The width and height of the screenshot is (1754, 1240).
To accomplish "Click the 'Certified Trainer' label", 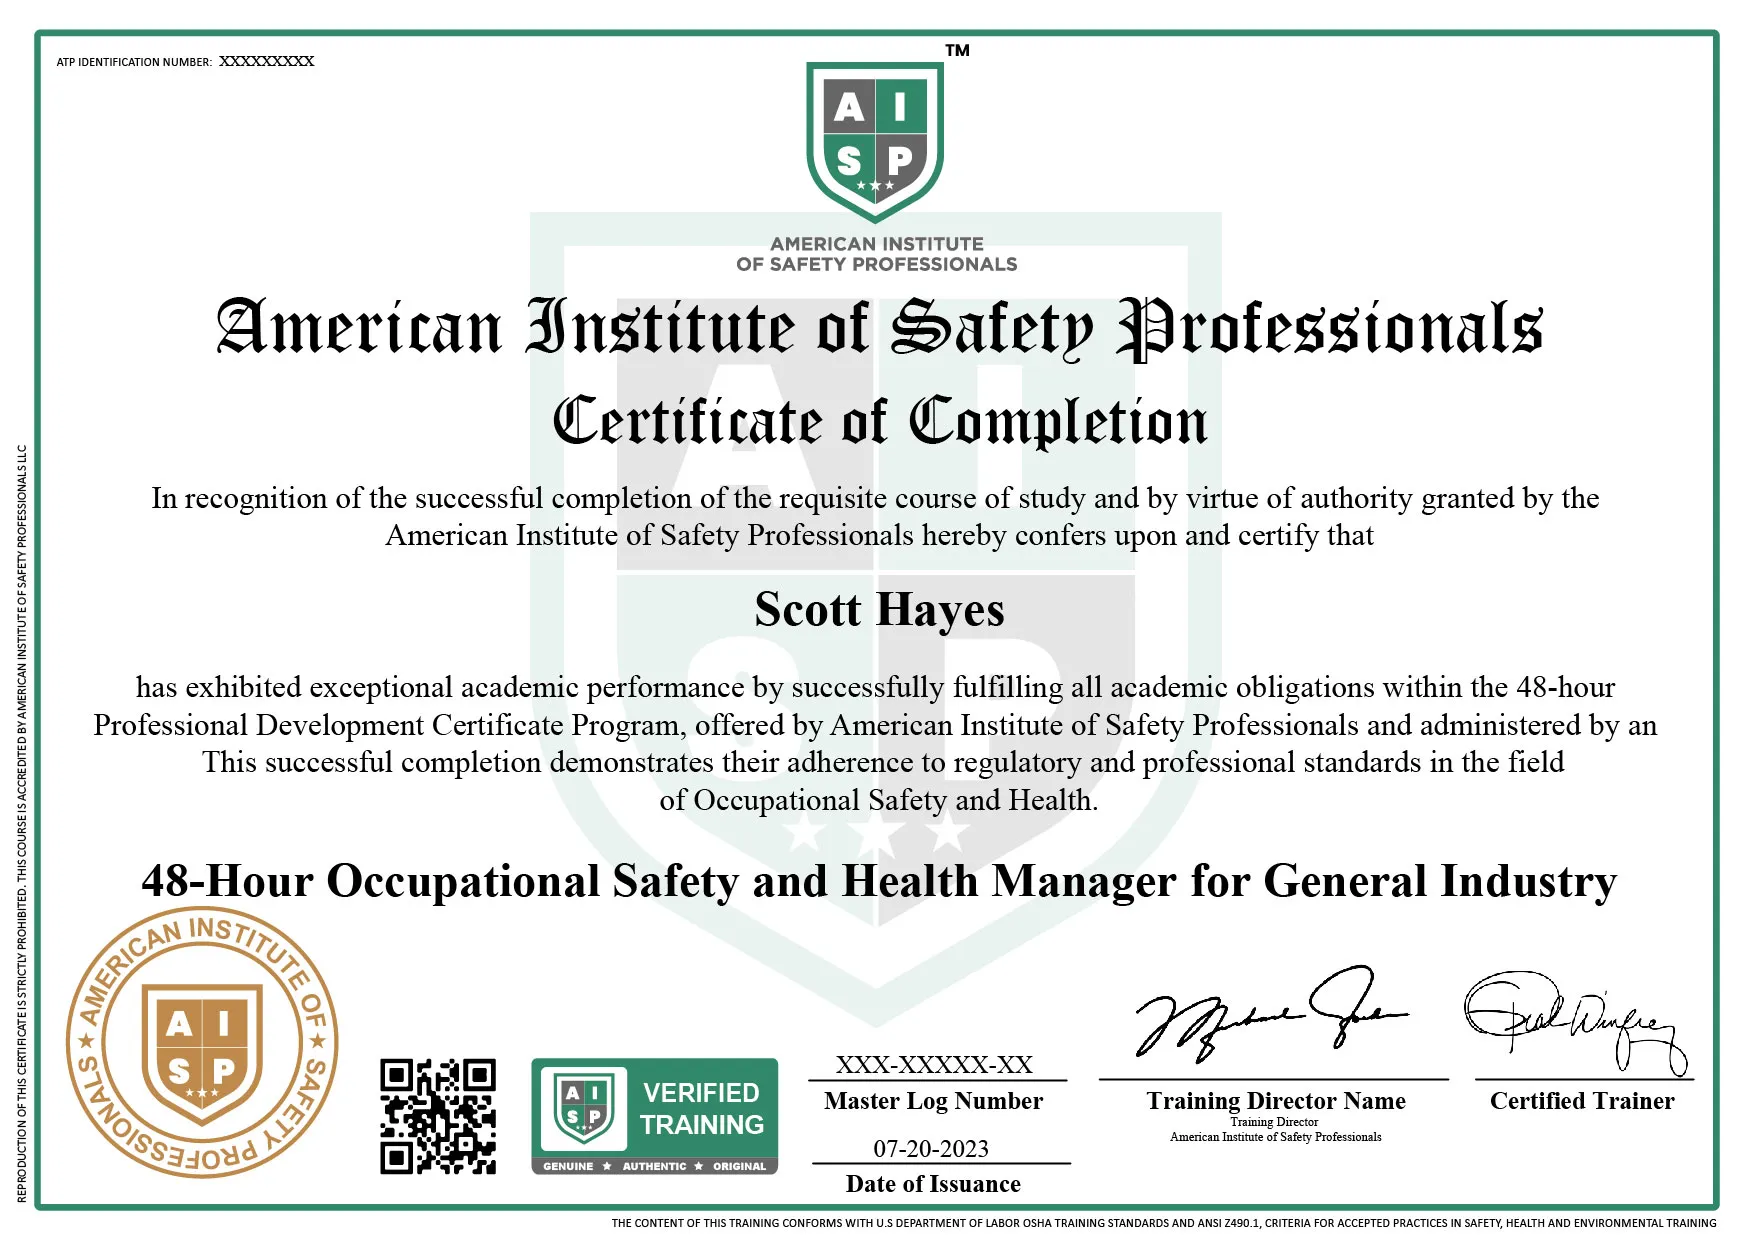I will (x=1582, y=1101).
